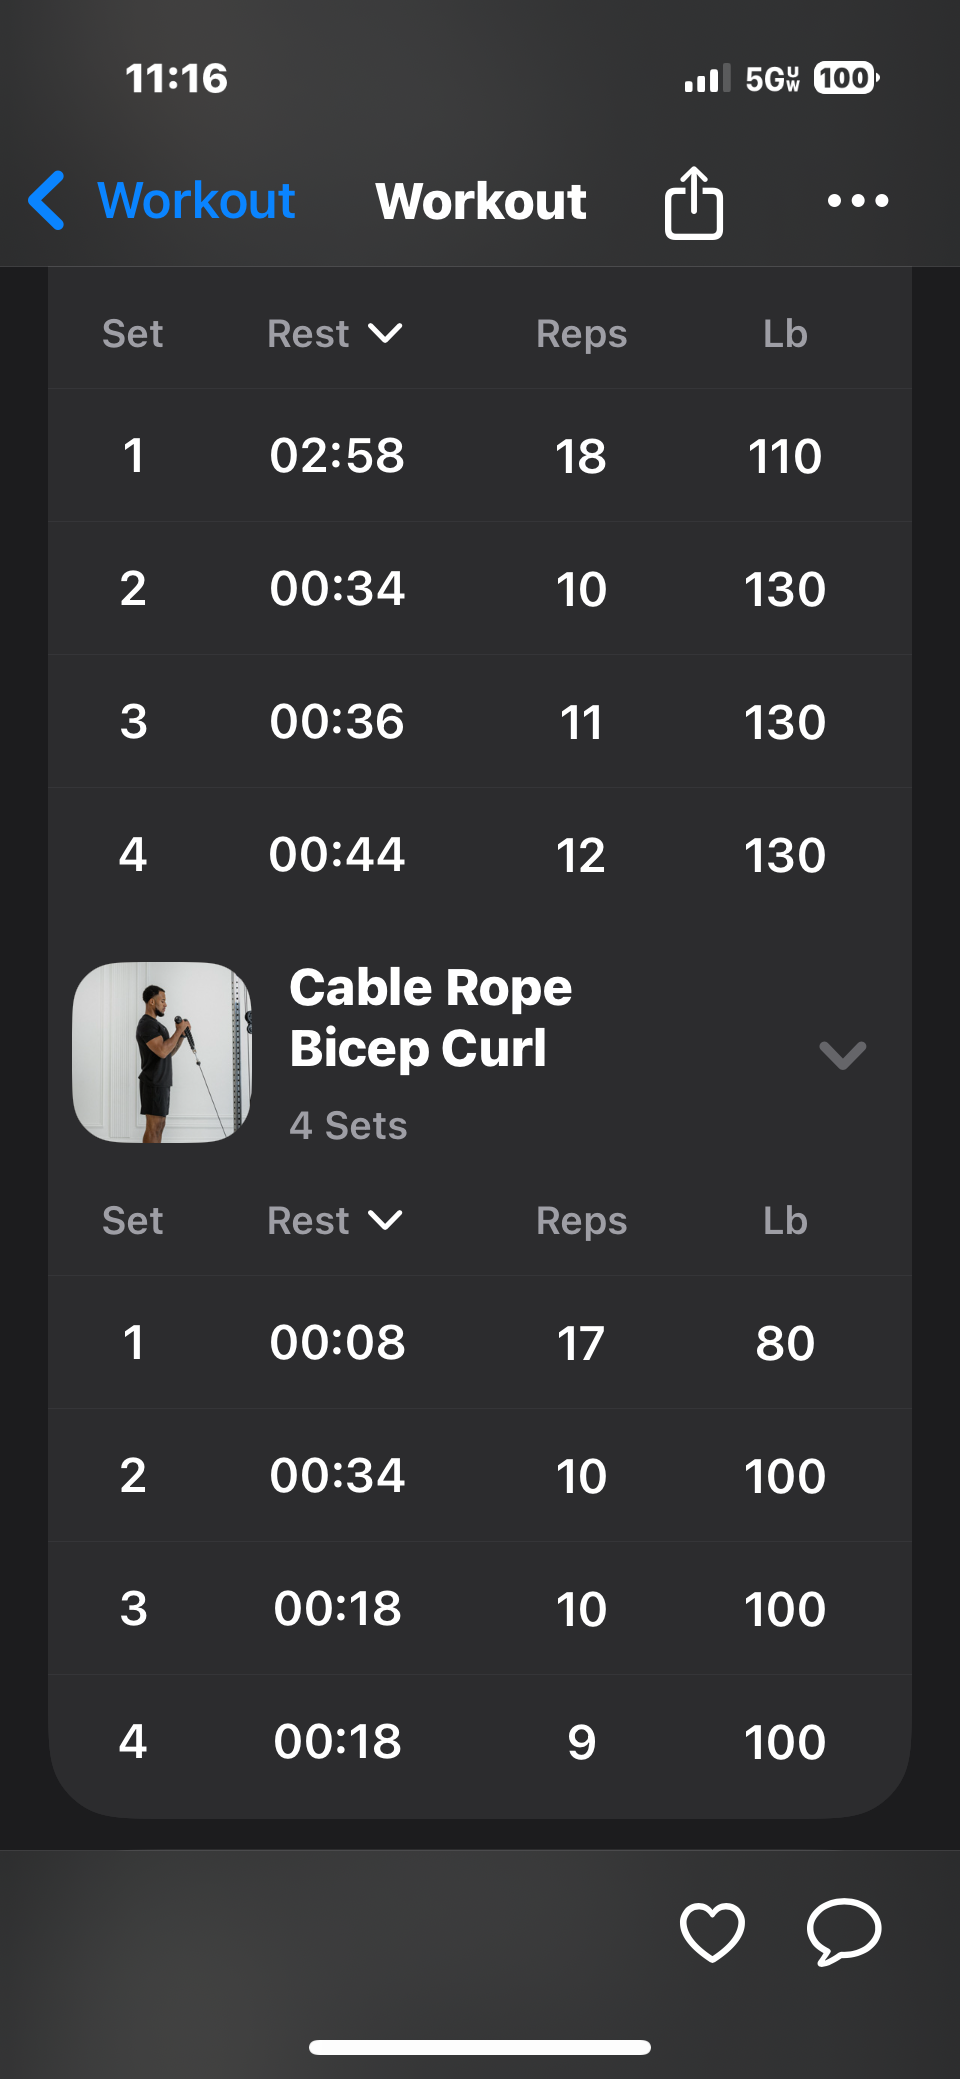Screen dimensions: 960x2079
Task: Tap the 00:08 rest time for bicep curl
Action: point(337,1343)
